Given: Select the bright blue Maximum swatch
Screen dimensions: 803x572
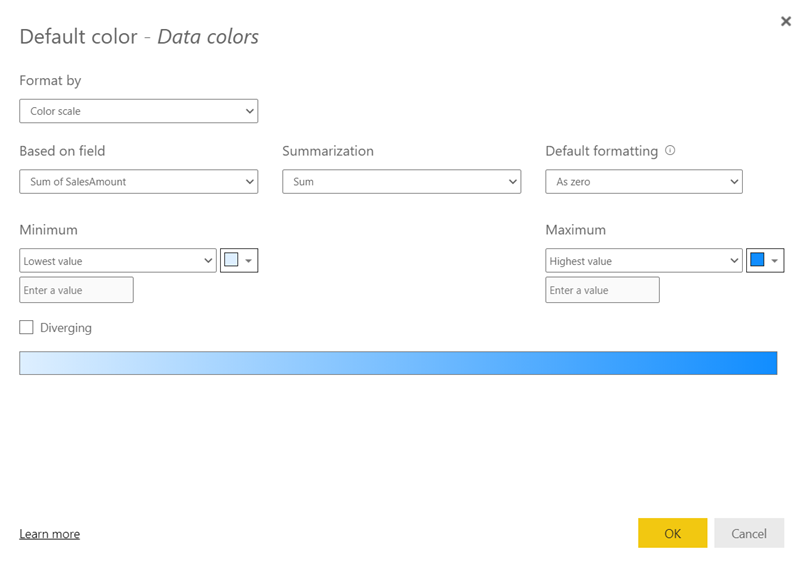Looking at the screenshot, I should [x=757, y=260].
